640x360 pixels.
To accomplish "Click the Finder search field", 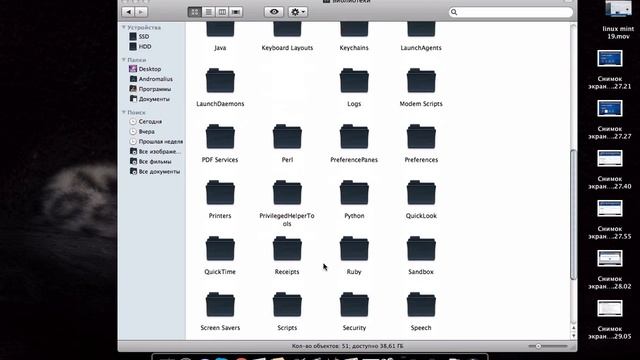I will [x=511, y=12].
